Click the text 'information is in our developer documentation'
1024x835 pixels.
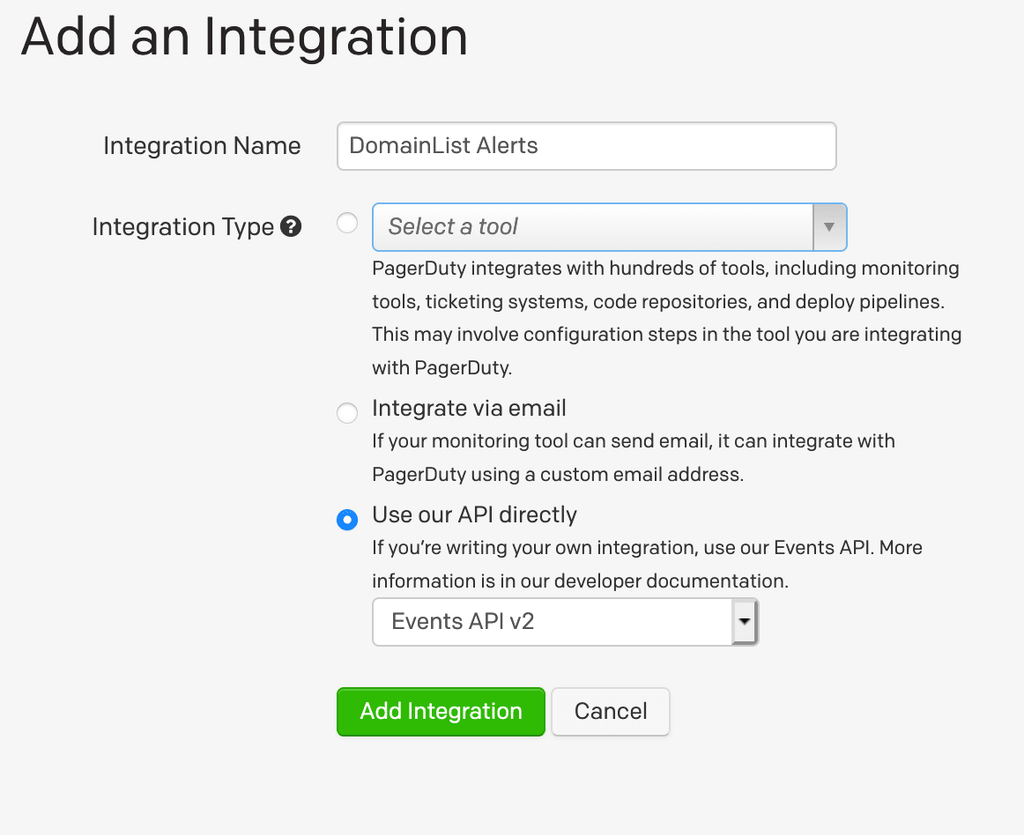580,581
